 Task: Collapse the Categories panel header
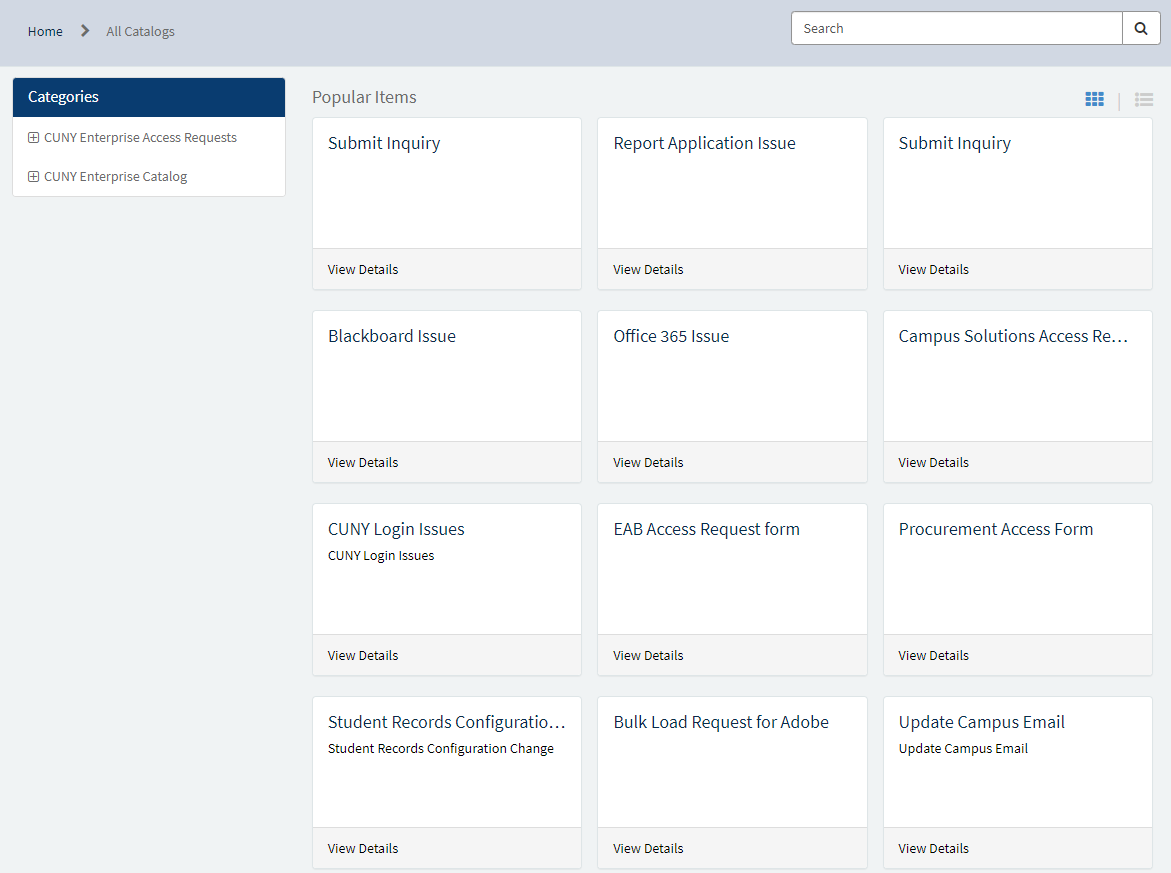(x=63, y=97)
